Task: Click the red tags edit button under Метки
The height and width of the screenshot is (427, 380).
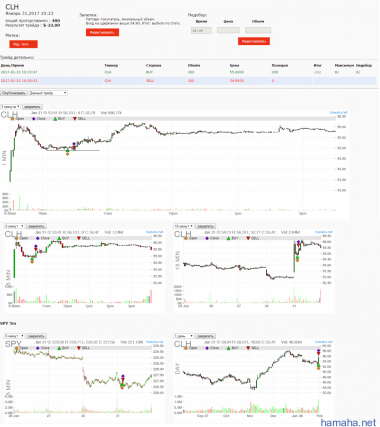Action: (23, 44)
